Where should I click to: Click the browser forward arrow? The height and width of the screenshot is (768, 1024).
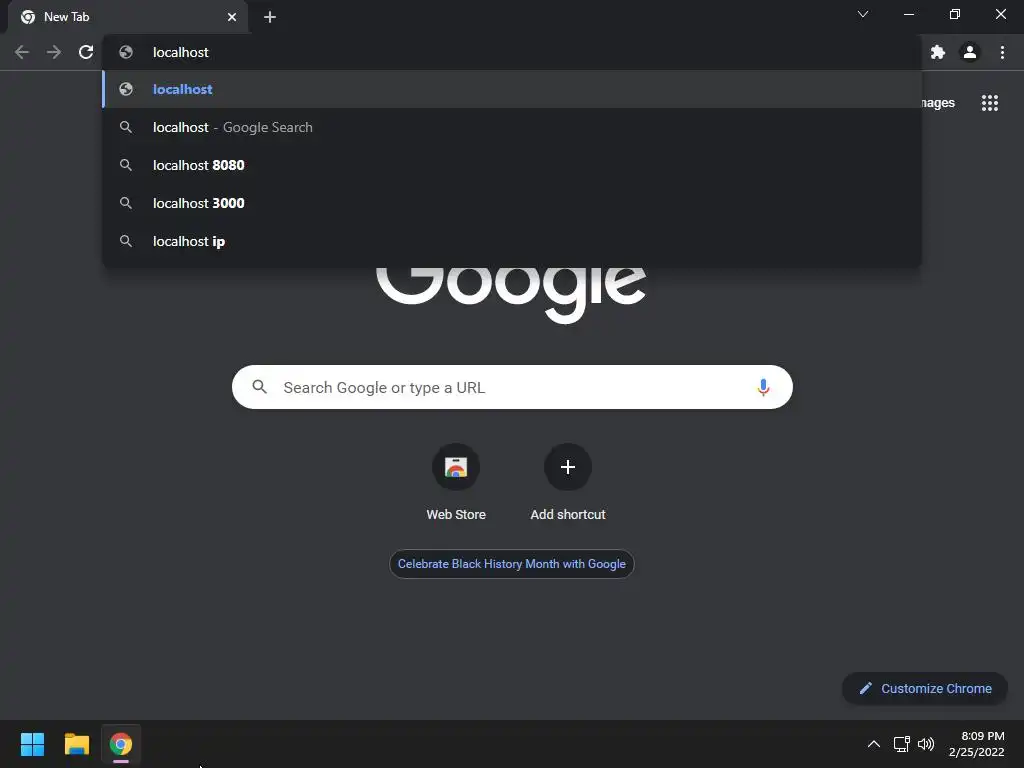click(54, 52)
